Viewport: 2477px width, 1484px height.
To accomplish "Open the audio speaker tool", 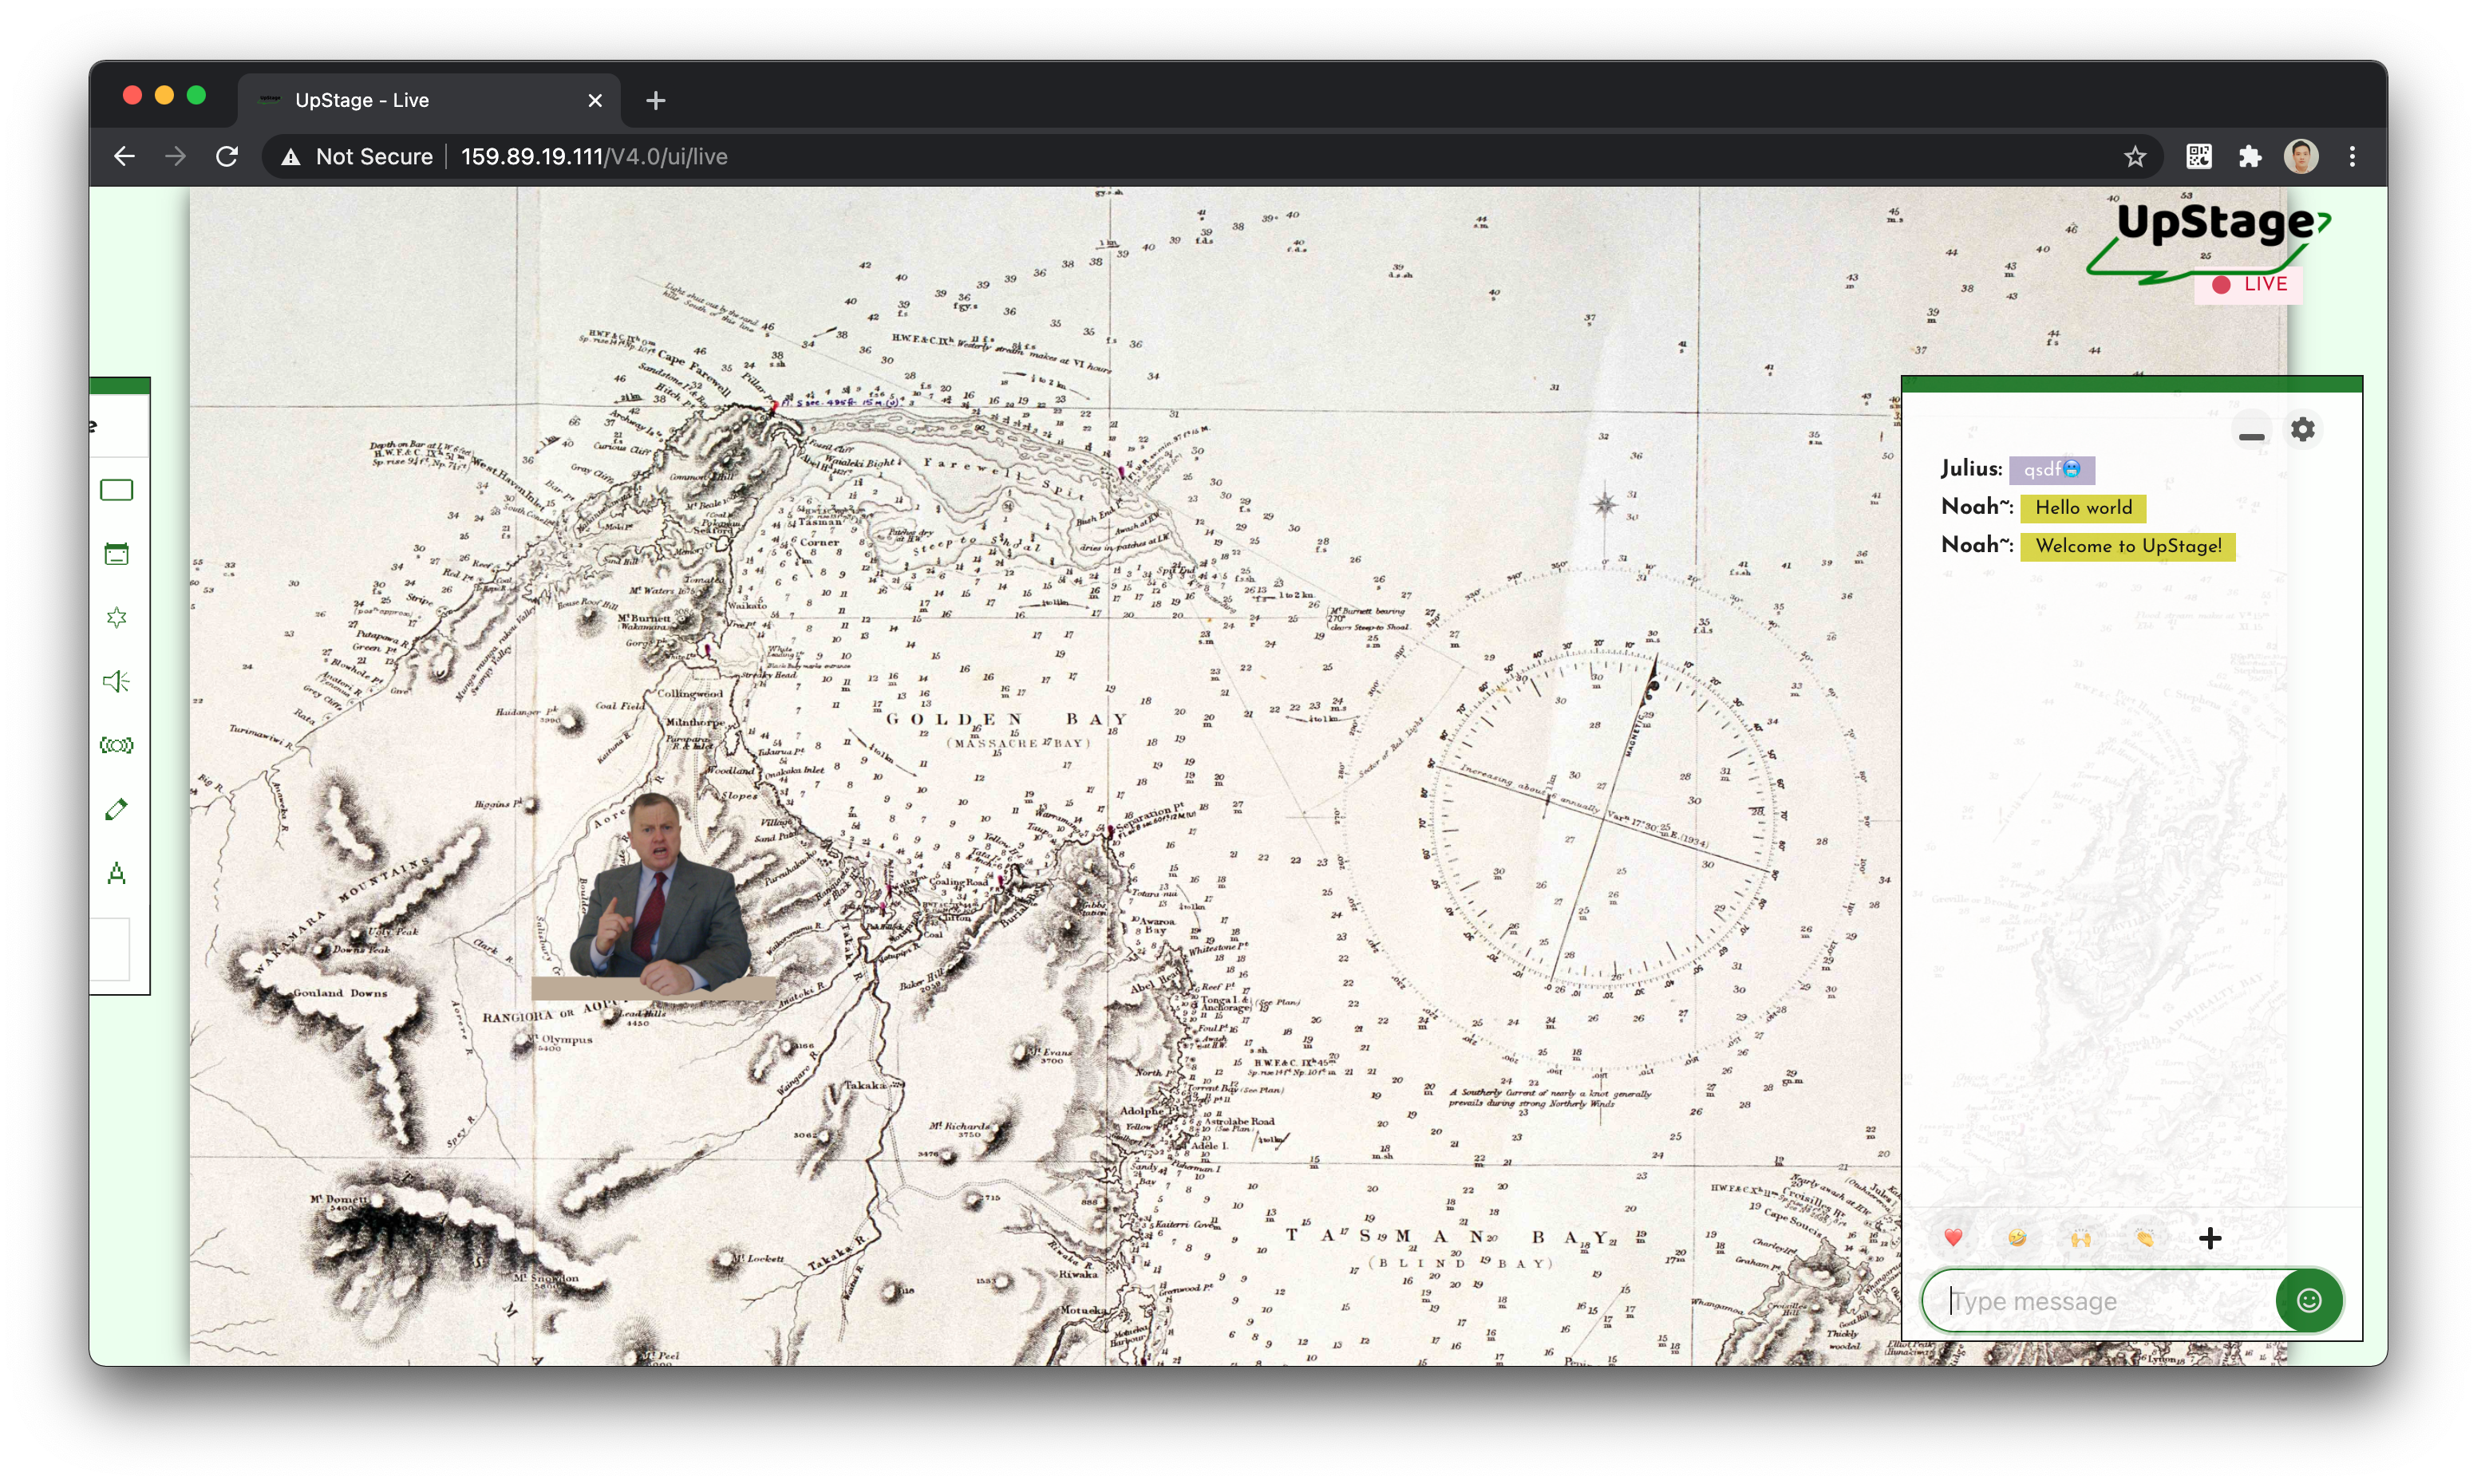I will [x=116, y=681].
